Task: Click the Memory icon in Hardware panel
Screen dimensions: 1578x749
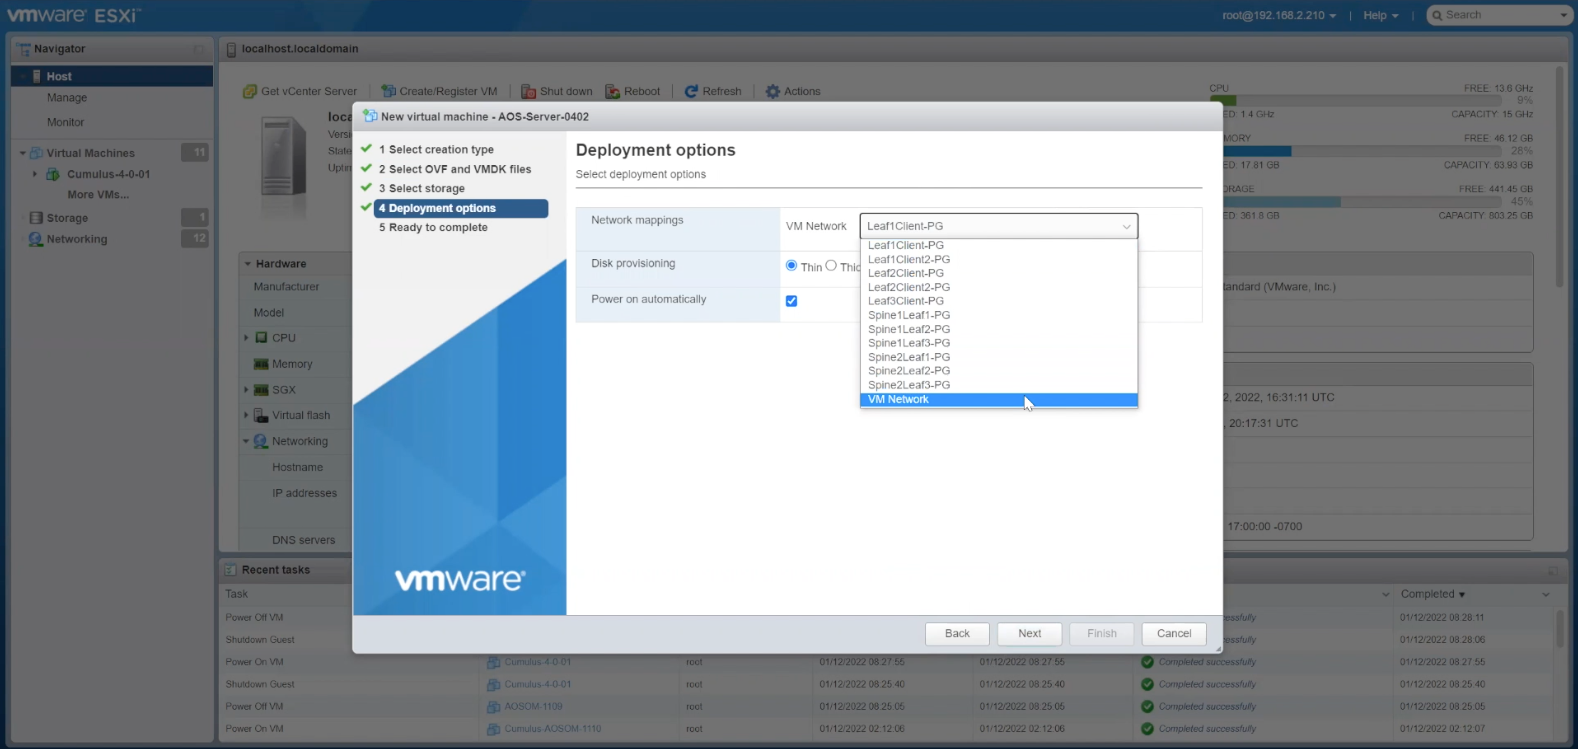Action: pos(261,364)
